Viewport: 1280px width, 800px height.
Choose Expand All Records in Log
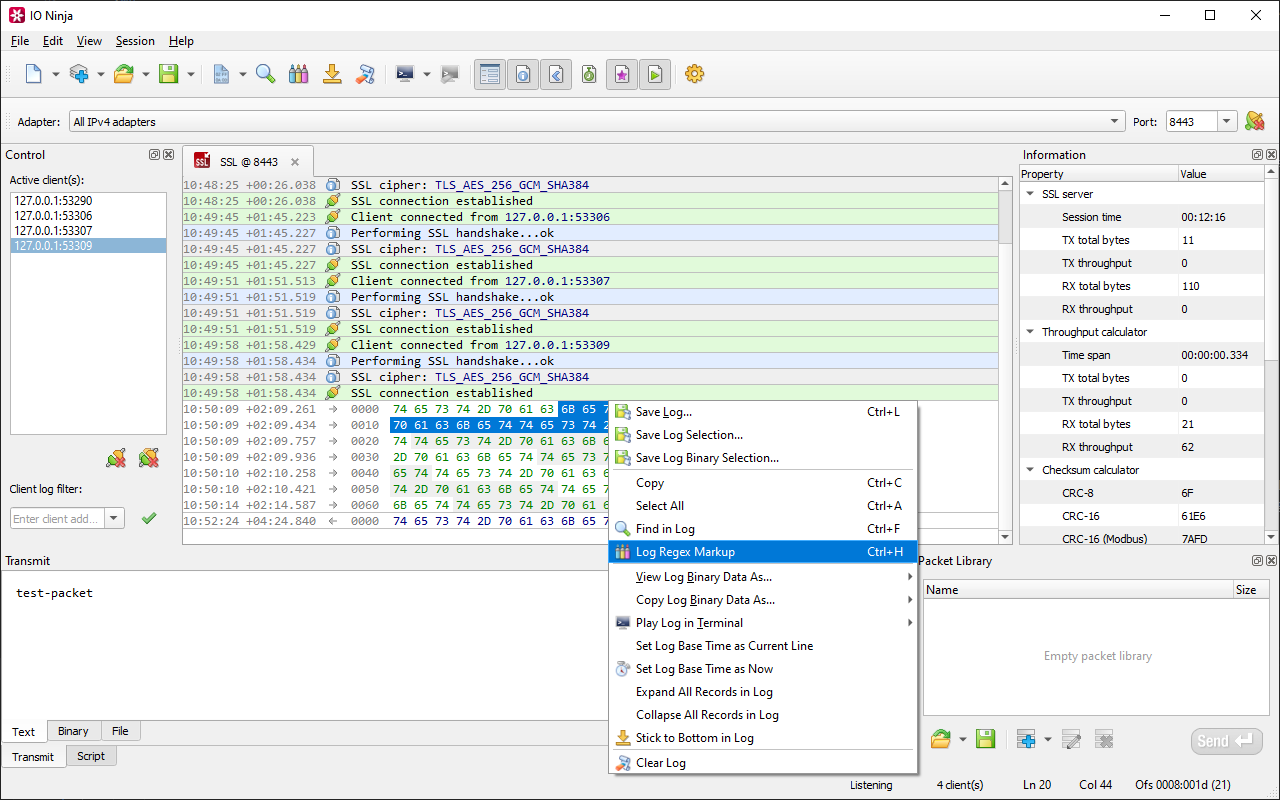tap(763, 692)
